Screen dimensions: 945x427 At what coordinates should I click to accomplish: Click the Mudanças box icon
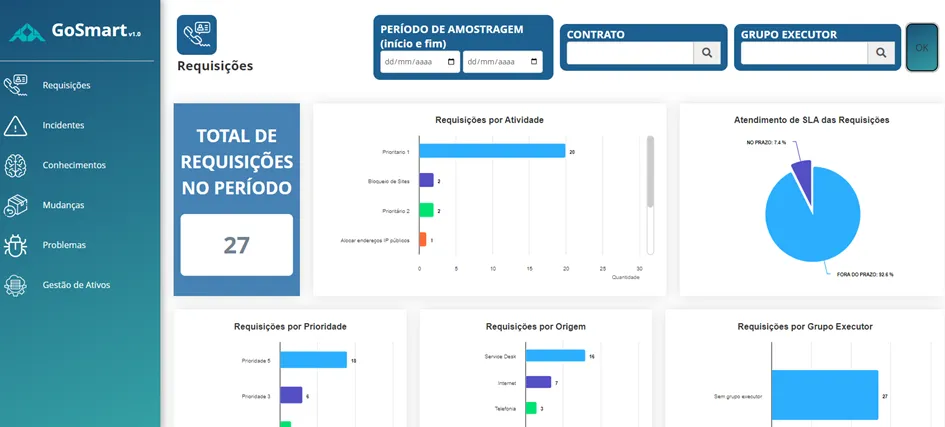(x=15, y=205)
